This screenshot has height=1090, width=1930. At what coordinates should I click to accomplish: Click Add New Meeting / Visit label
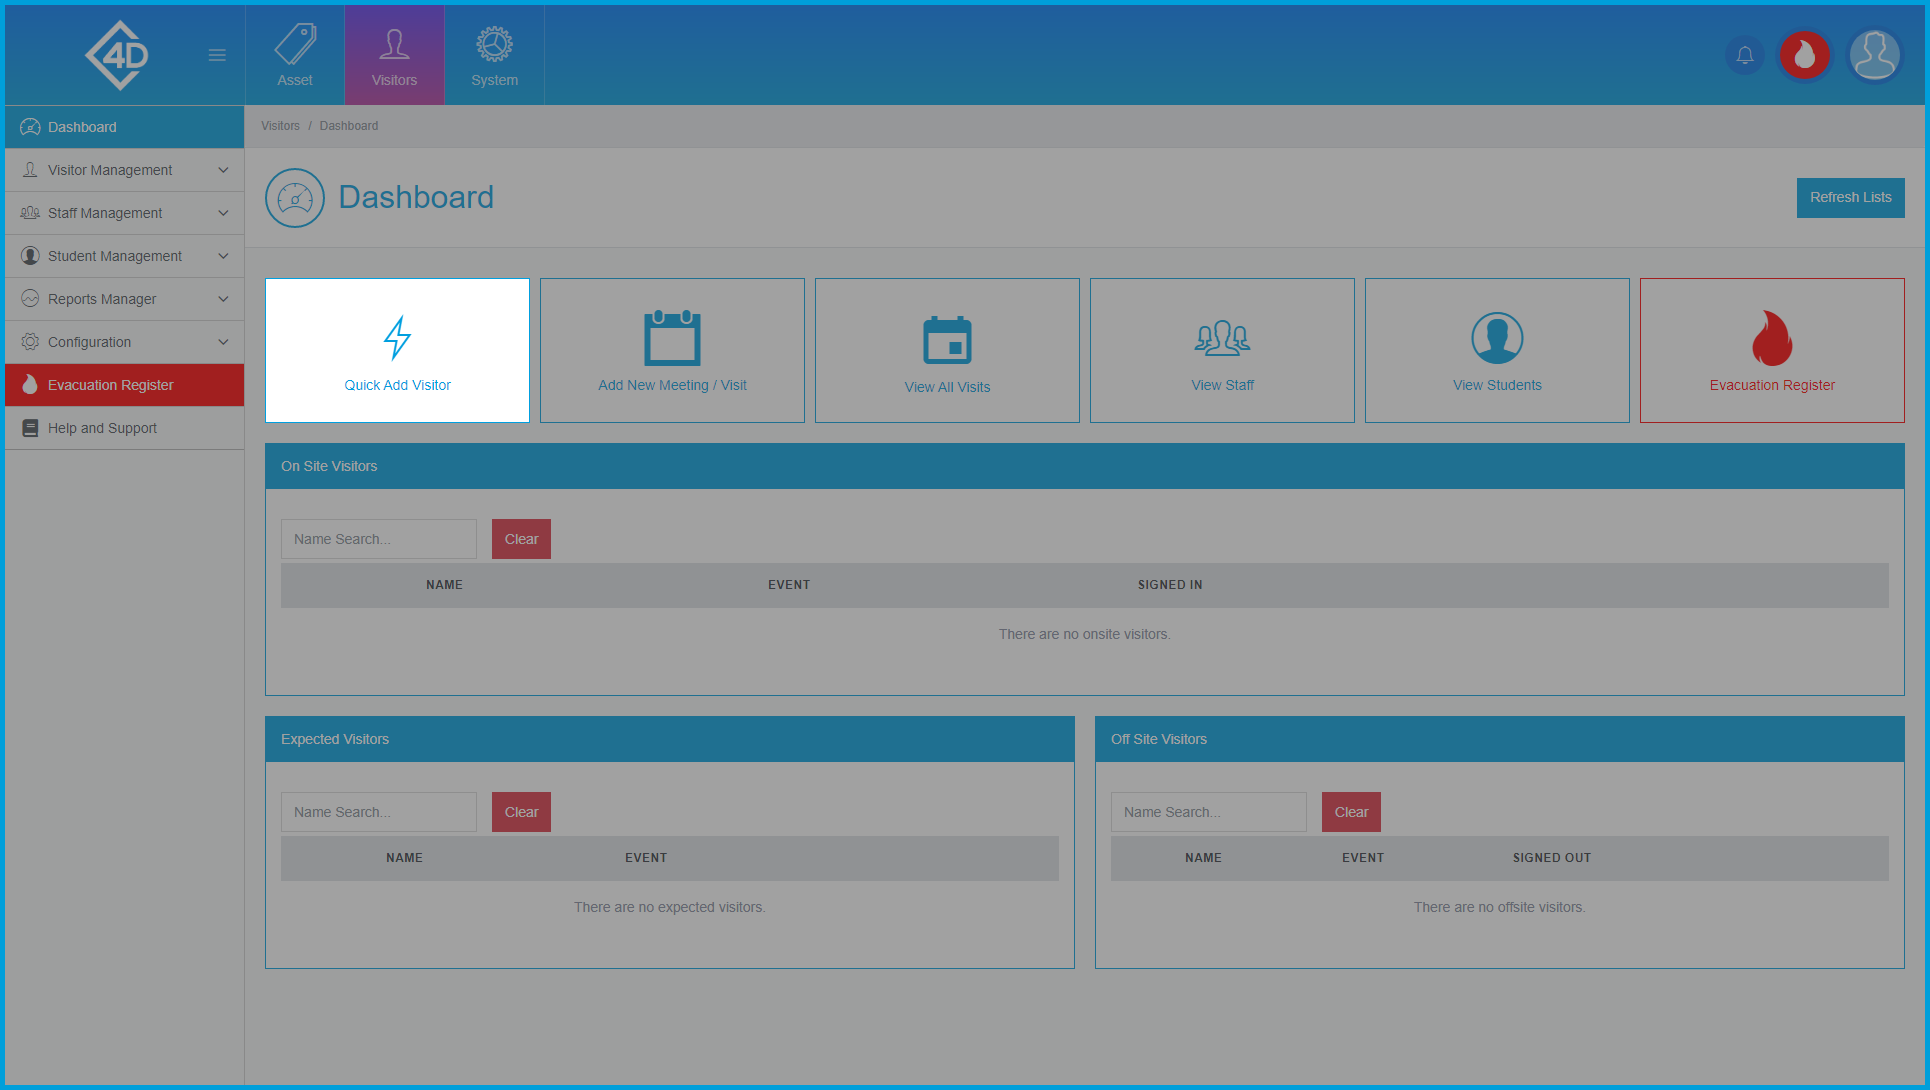pos(672,385)
